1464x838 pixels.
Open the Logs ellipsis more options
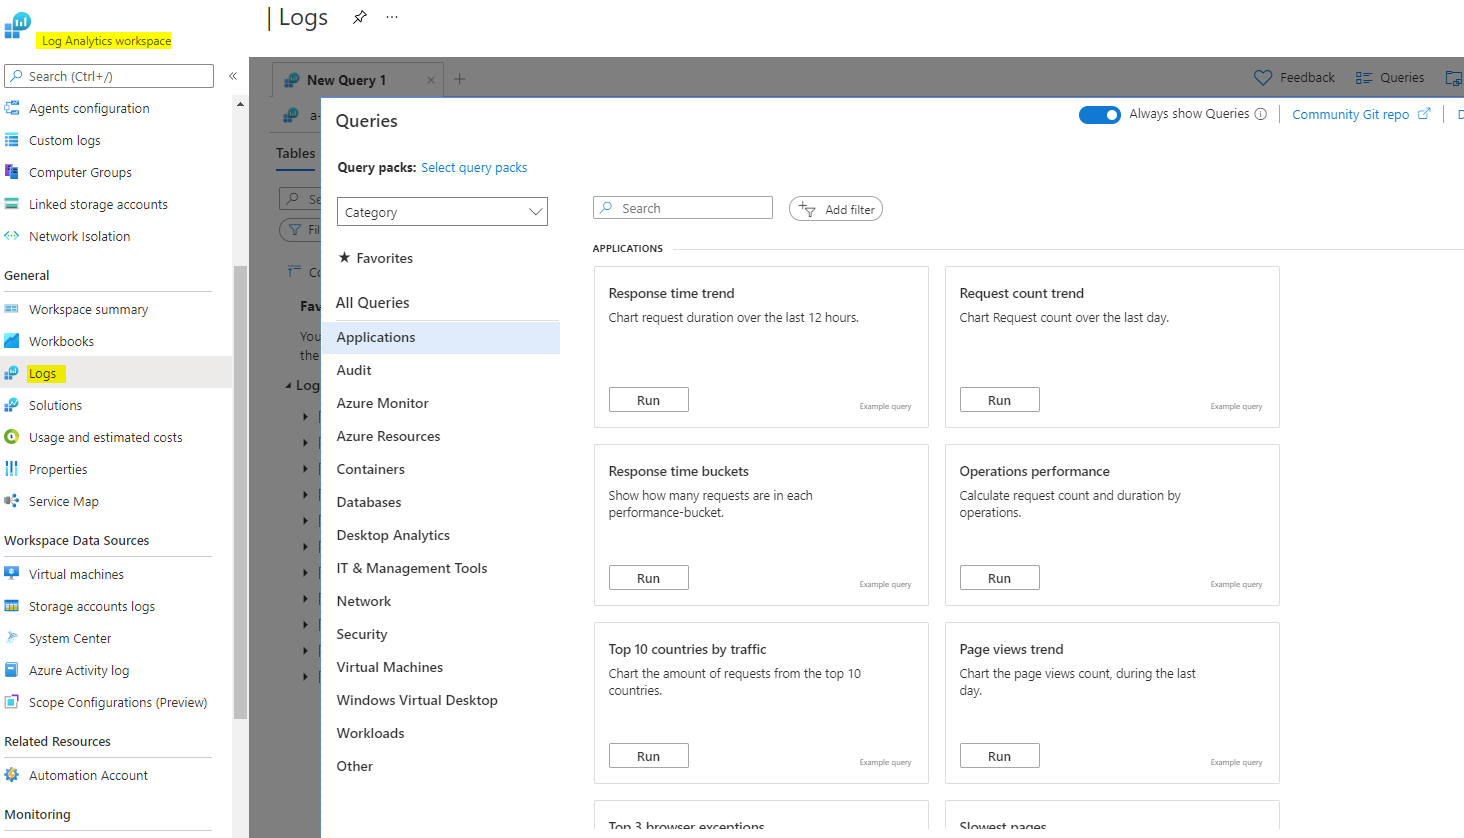pos(392,17)
